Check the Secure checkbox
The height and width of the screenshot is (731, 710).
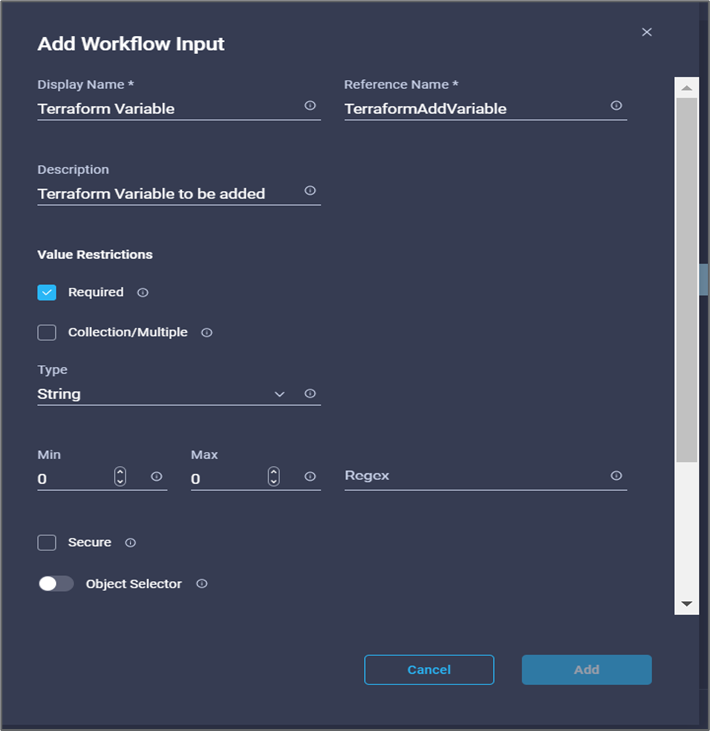(x=47, y=543)
